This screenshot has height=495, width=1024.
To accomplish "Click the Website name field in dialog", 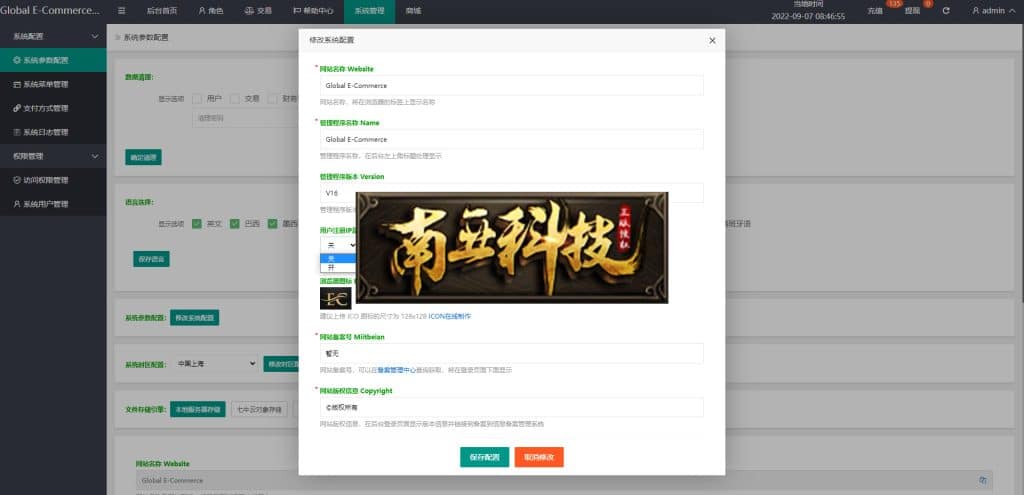I will (511, 86).
